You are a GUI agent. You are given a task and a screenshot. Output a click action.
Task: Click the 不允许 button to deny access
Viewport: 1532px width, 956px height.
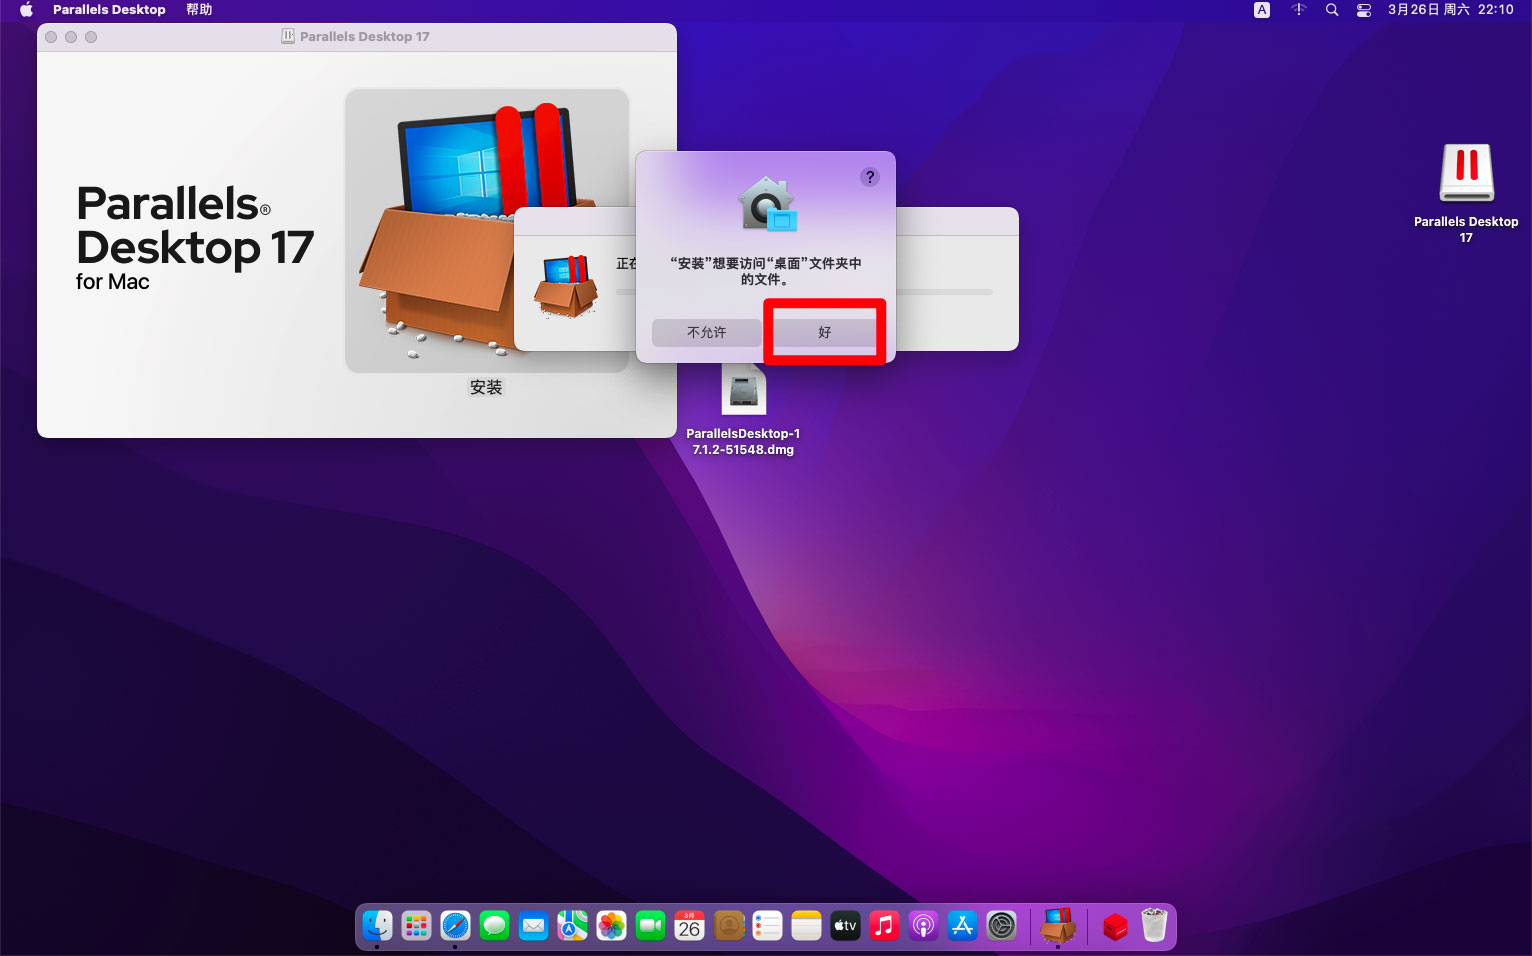(x=706, y=332)
